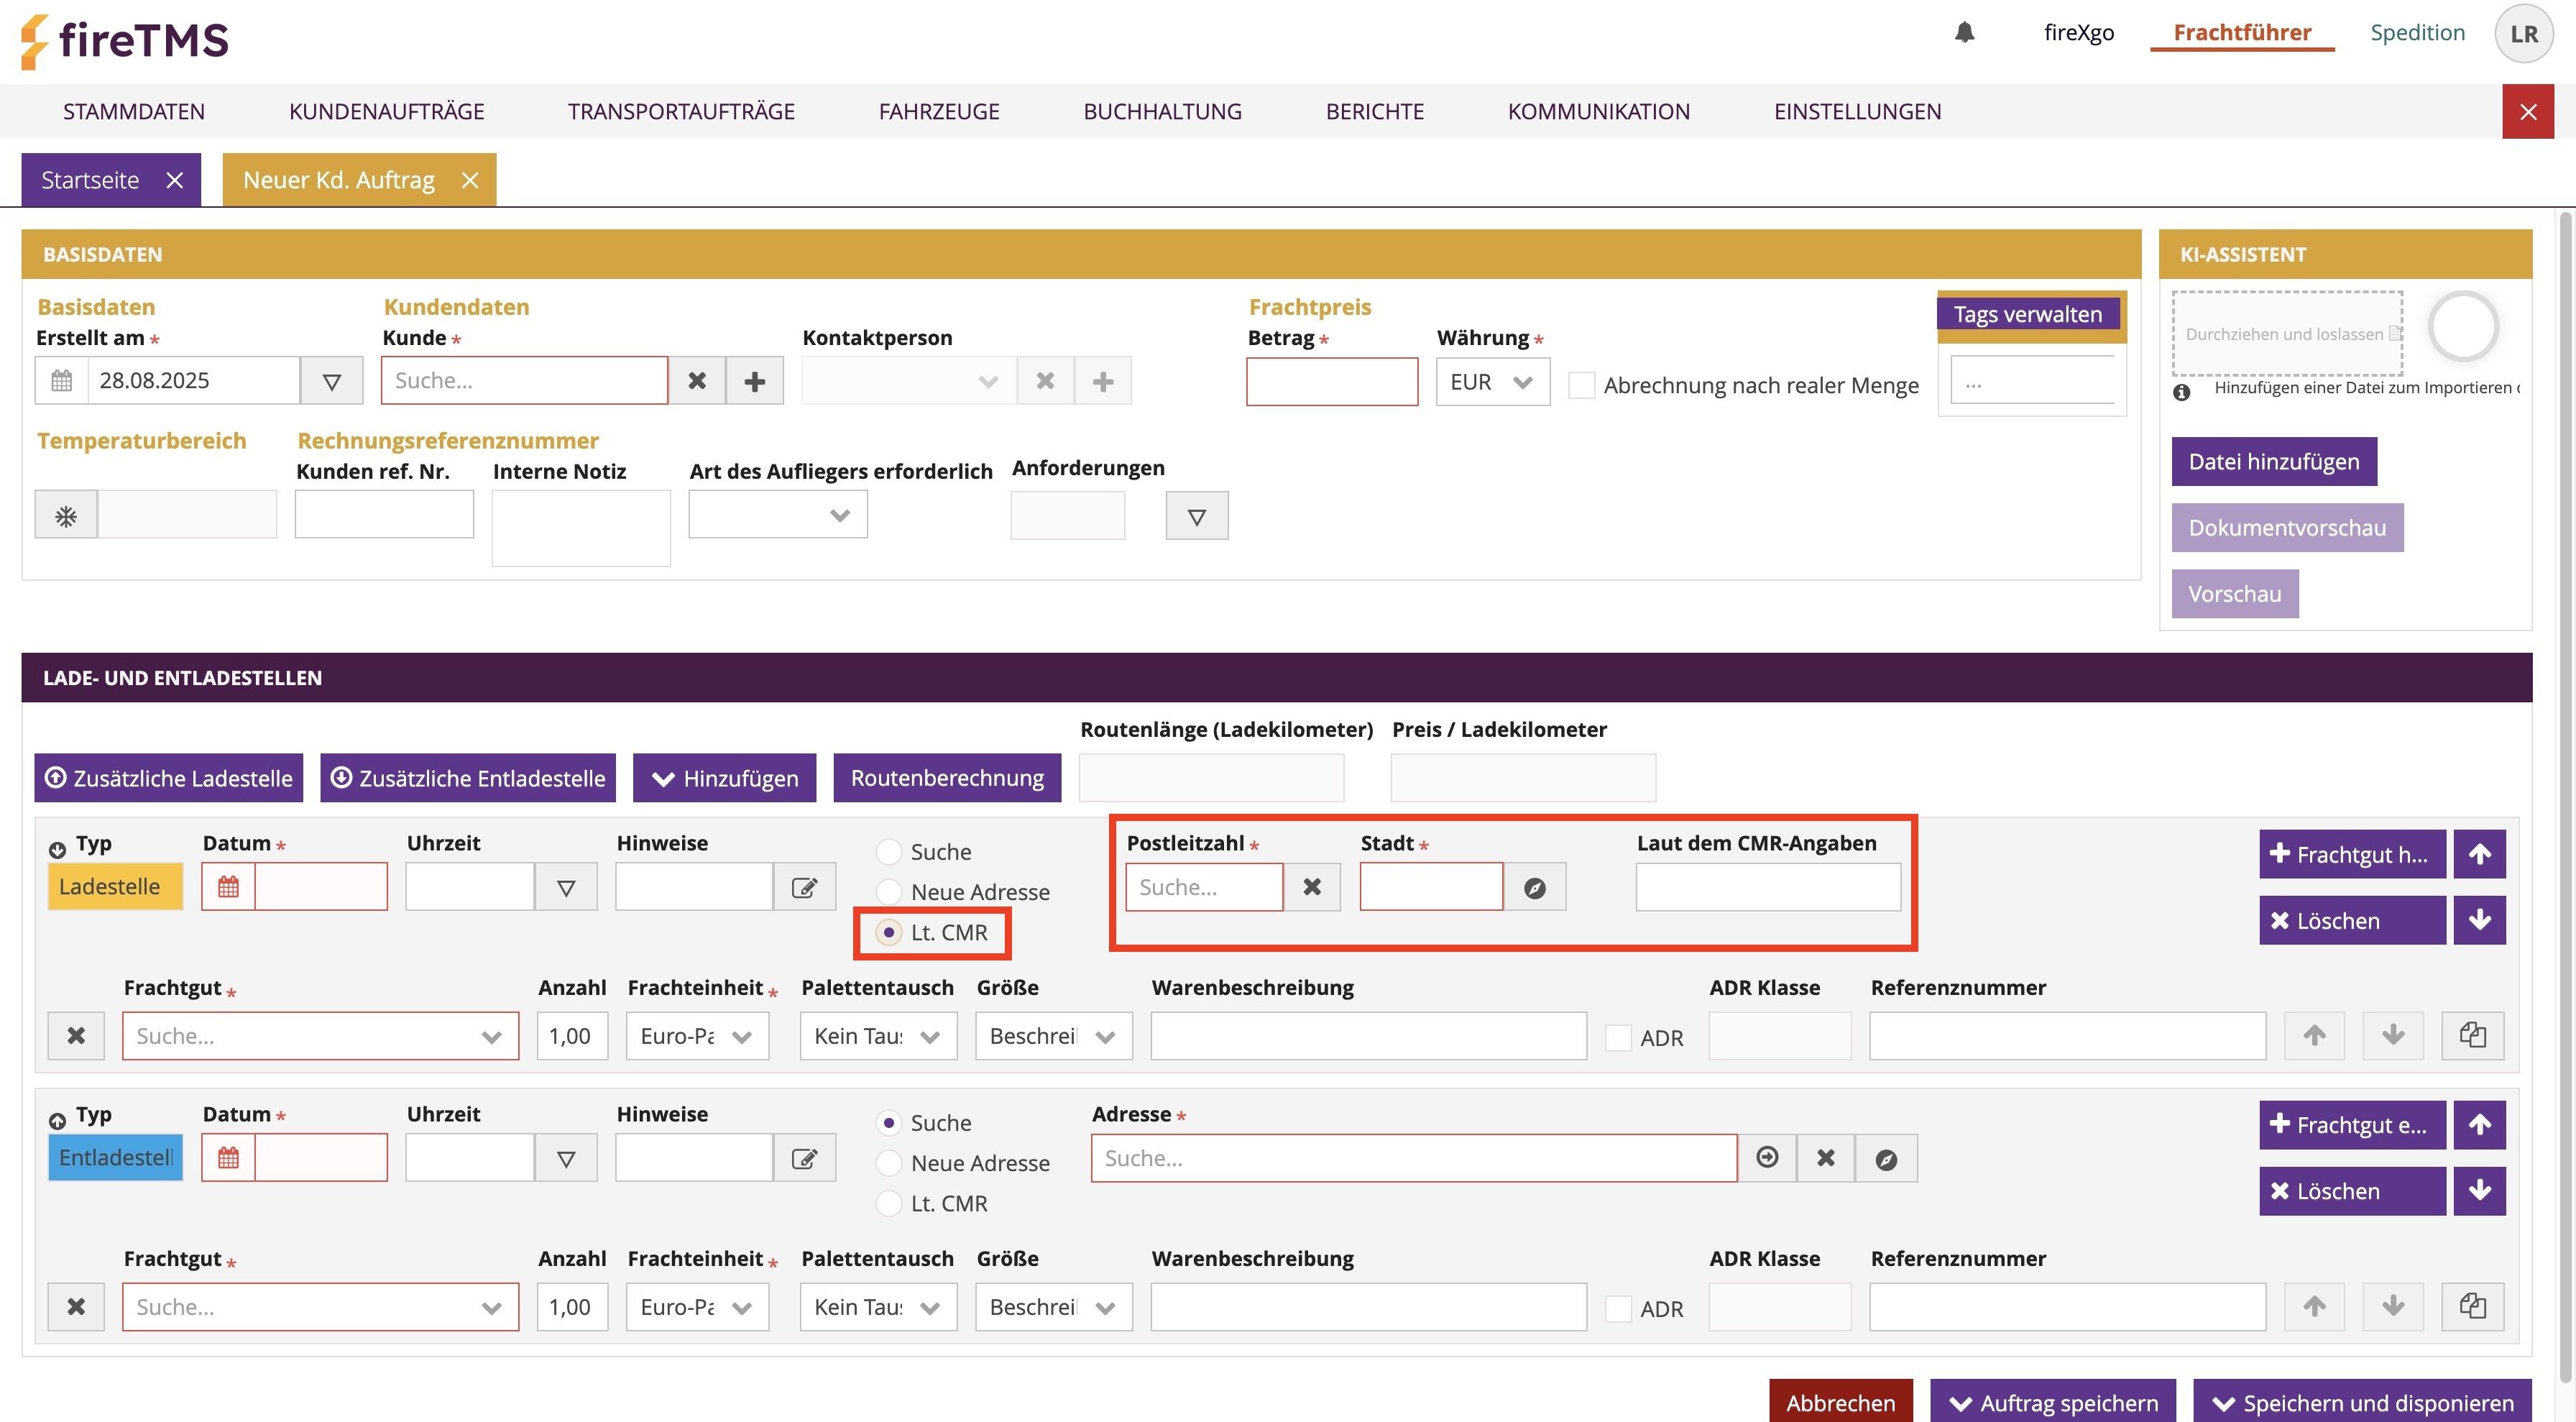Select Neue Adresse radio for Ladestelle

[888, 892]
